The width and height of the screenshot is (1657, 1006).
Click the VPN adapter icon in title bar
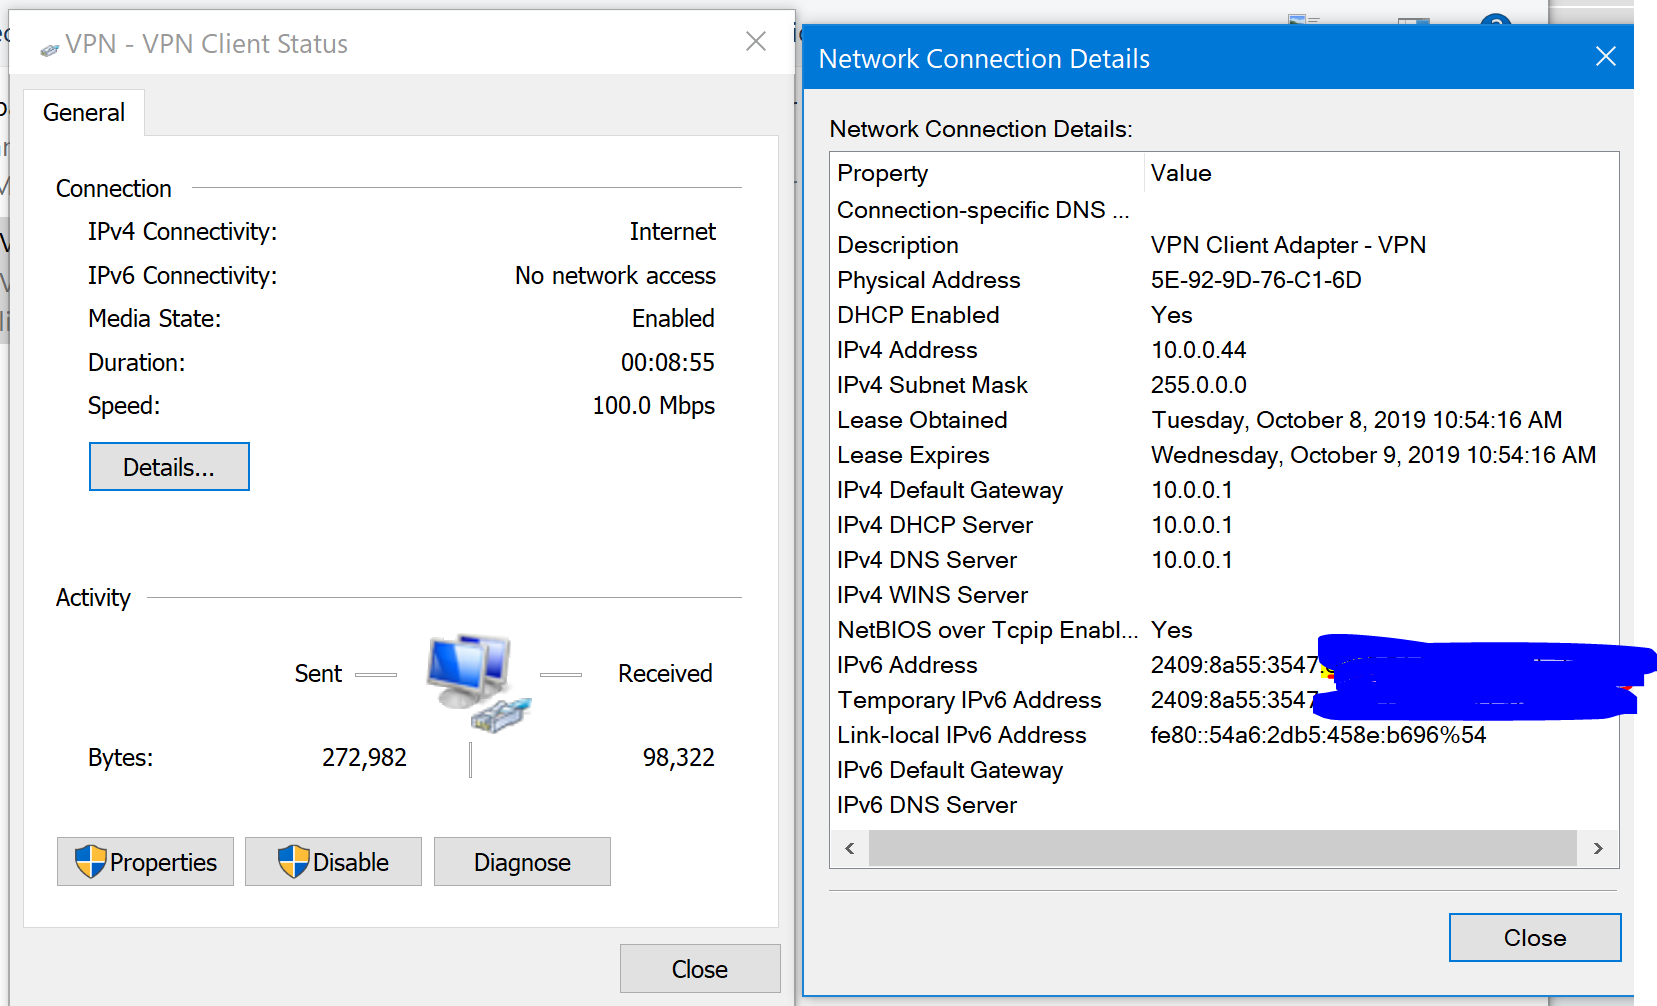pos(49,49)
